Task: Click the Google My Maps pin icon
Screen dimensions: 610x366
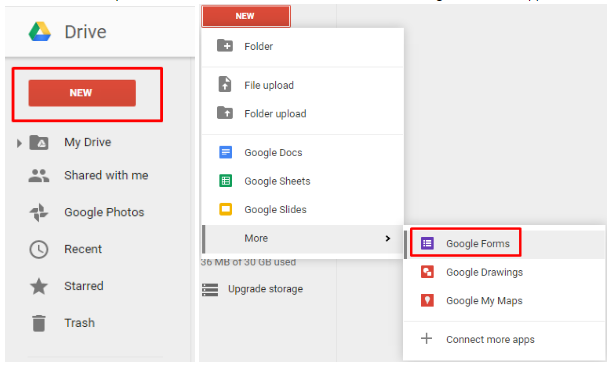Action: tap(427, 300)
